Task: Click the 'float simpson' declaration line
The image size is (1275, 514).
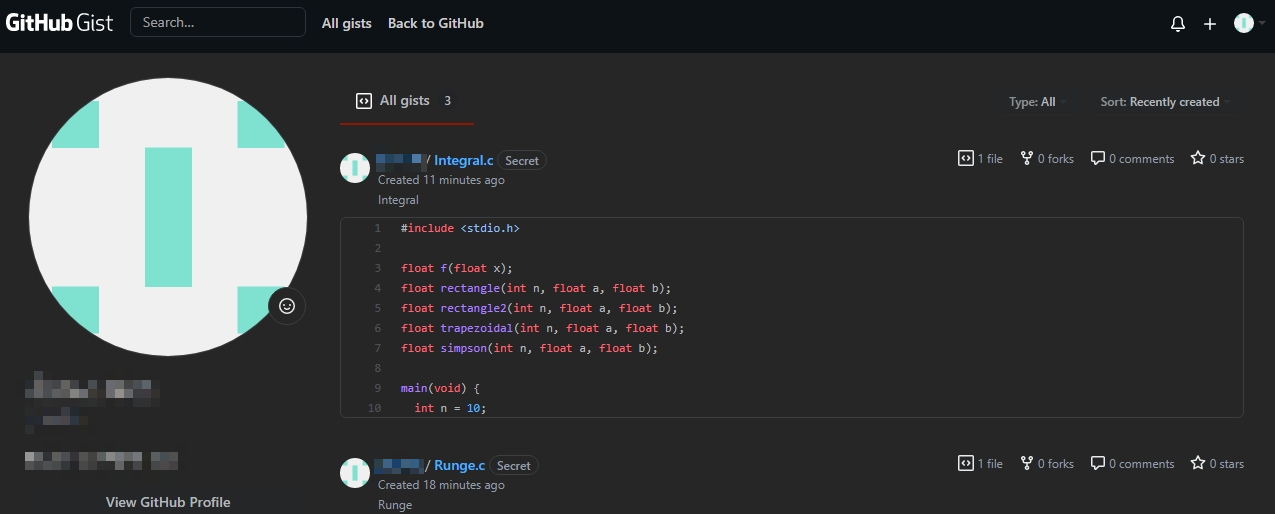Action: coord(530,348)
